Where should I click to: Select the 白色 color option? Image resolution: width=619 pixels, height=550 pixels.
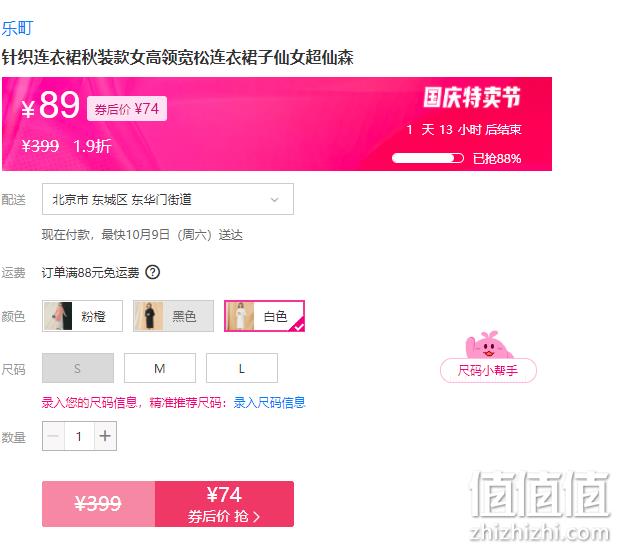(x=264, y=316)
